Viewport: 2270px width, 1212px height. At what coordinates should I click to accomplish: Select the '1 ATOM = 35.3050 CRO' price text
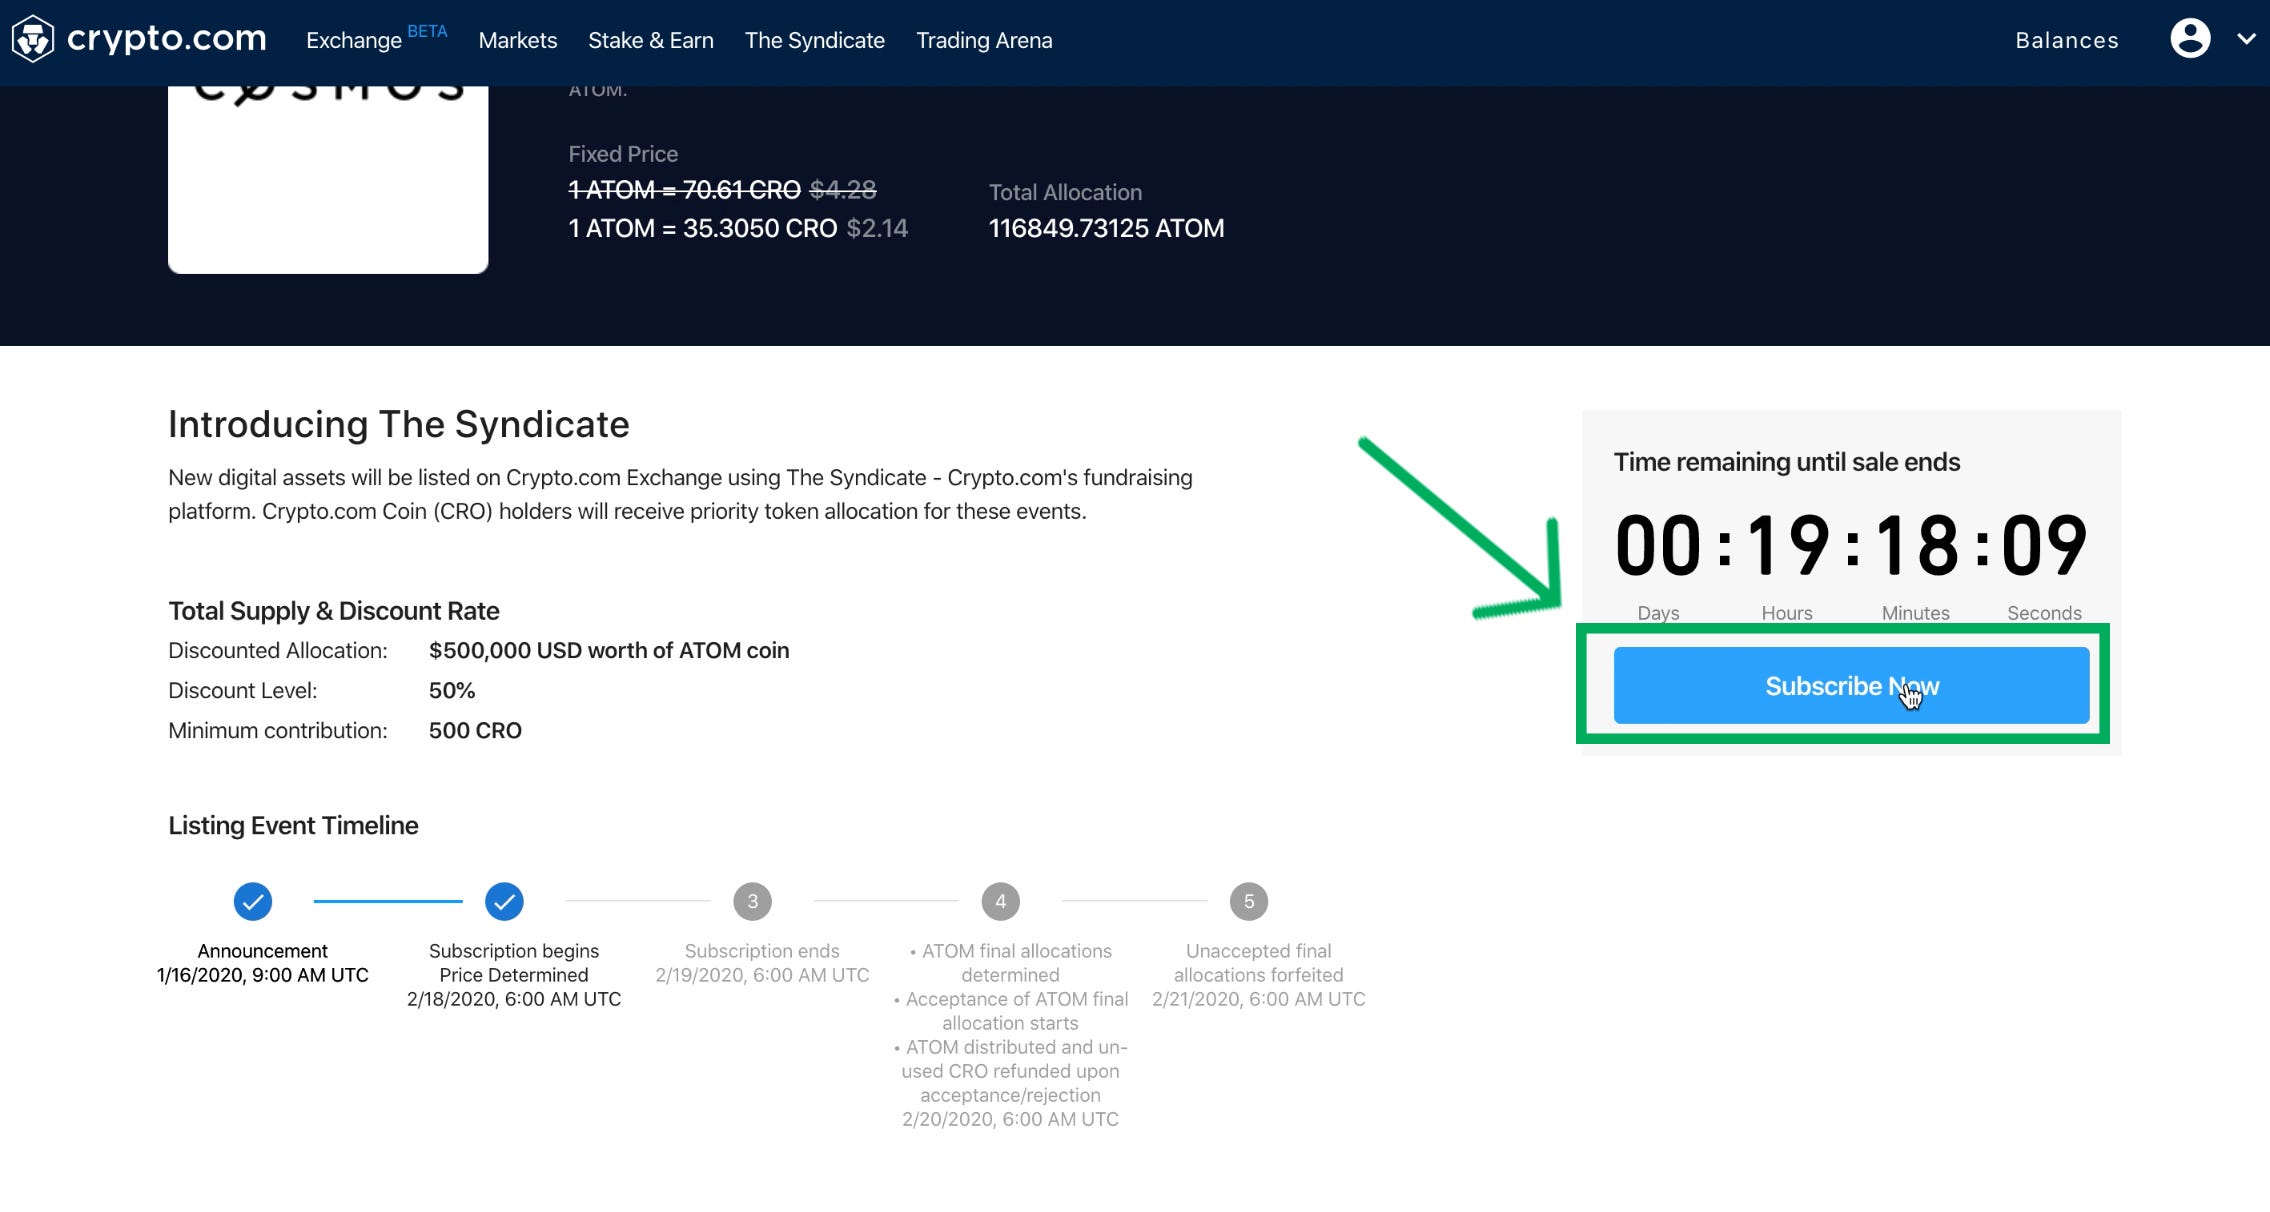click(x=702, y=228)
